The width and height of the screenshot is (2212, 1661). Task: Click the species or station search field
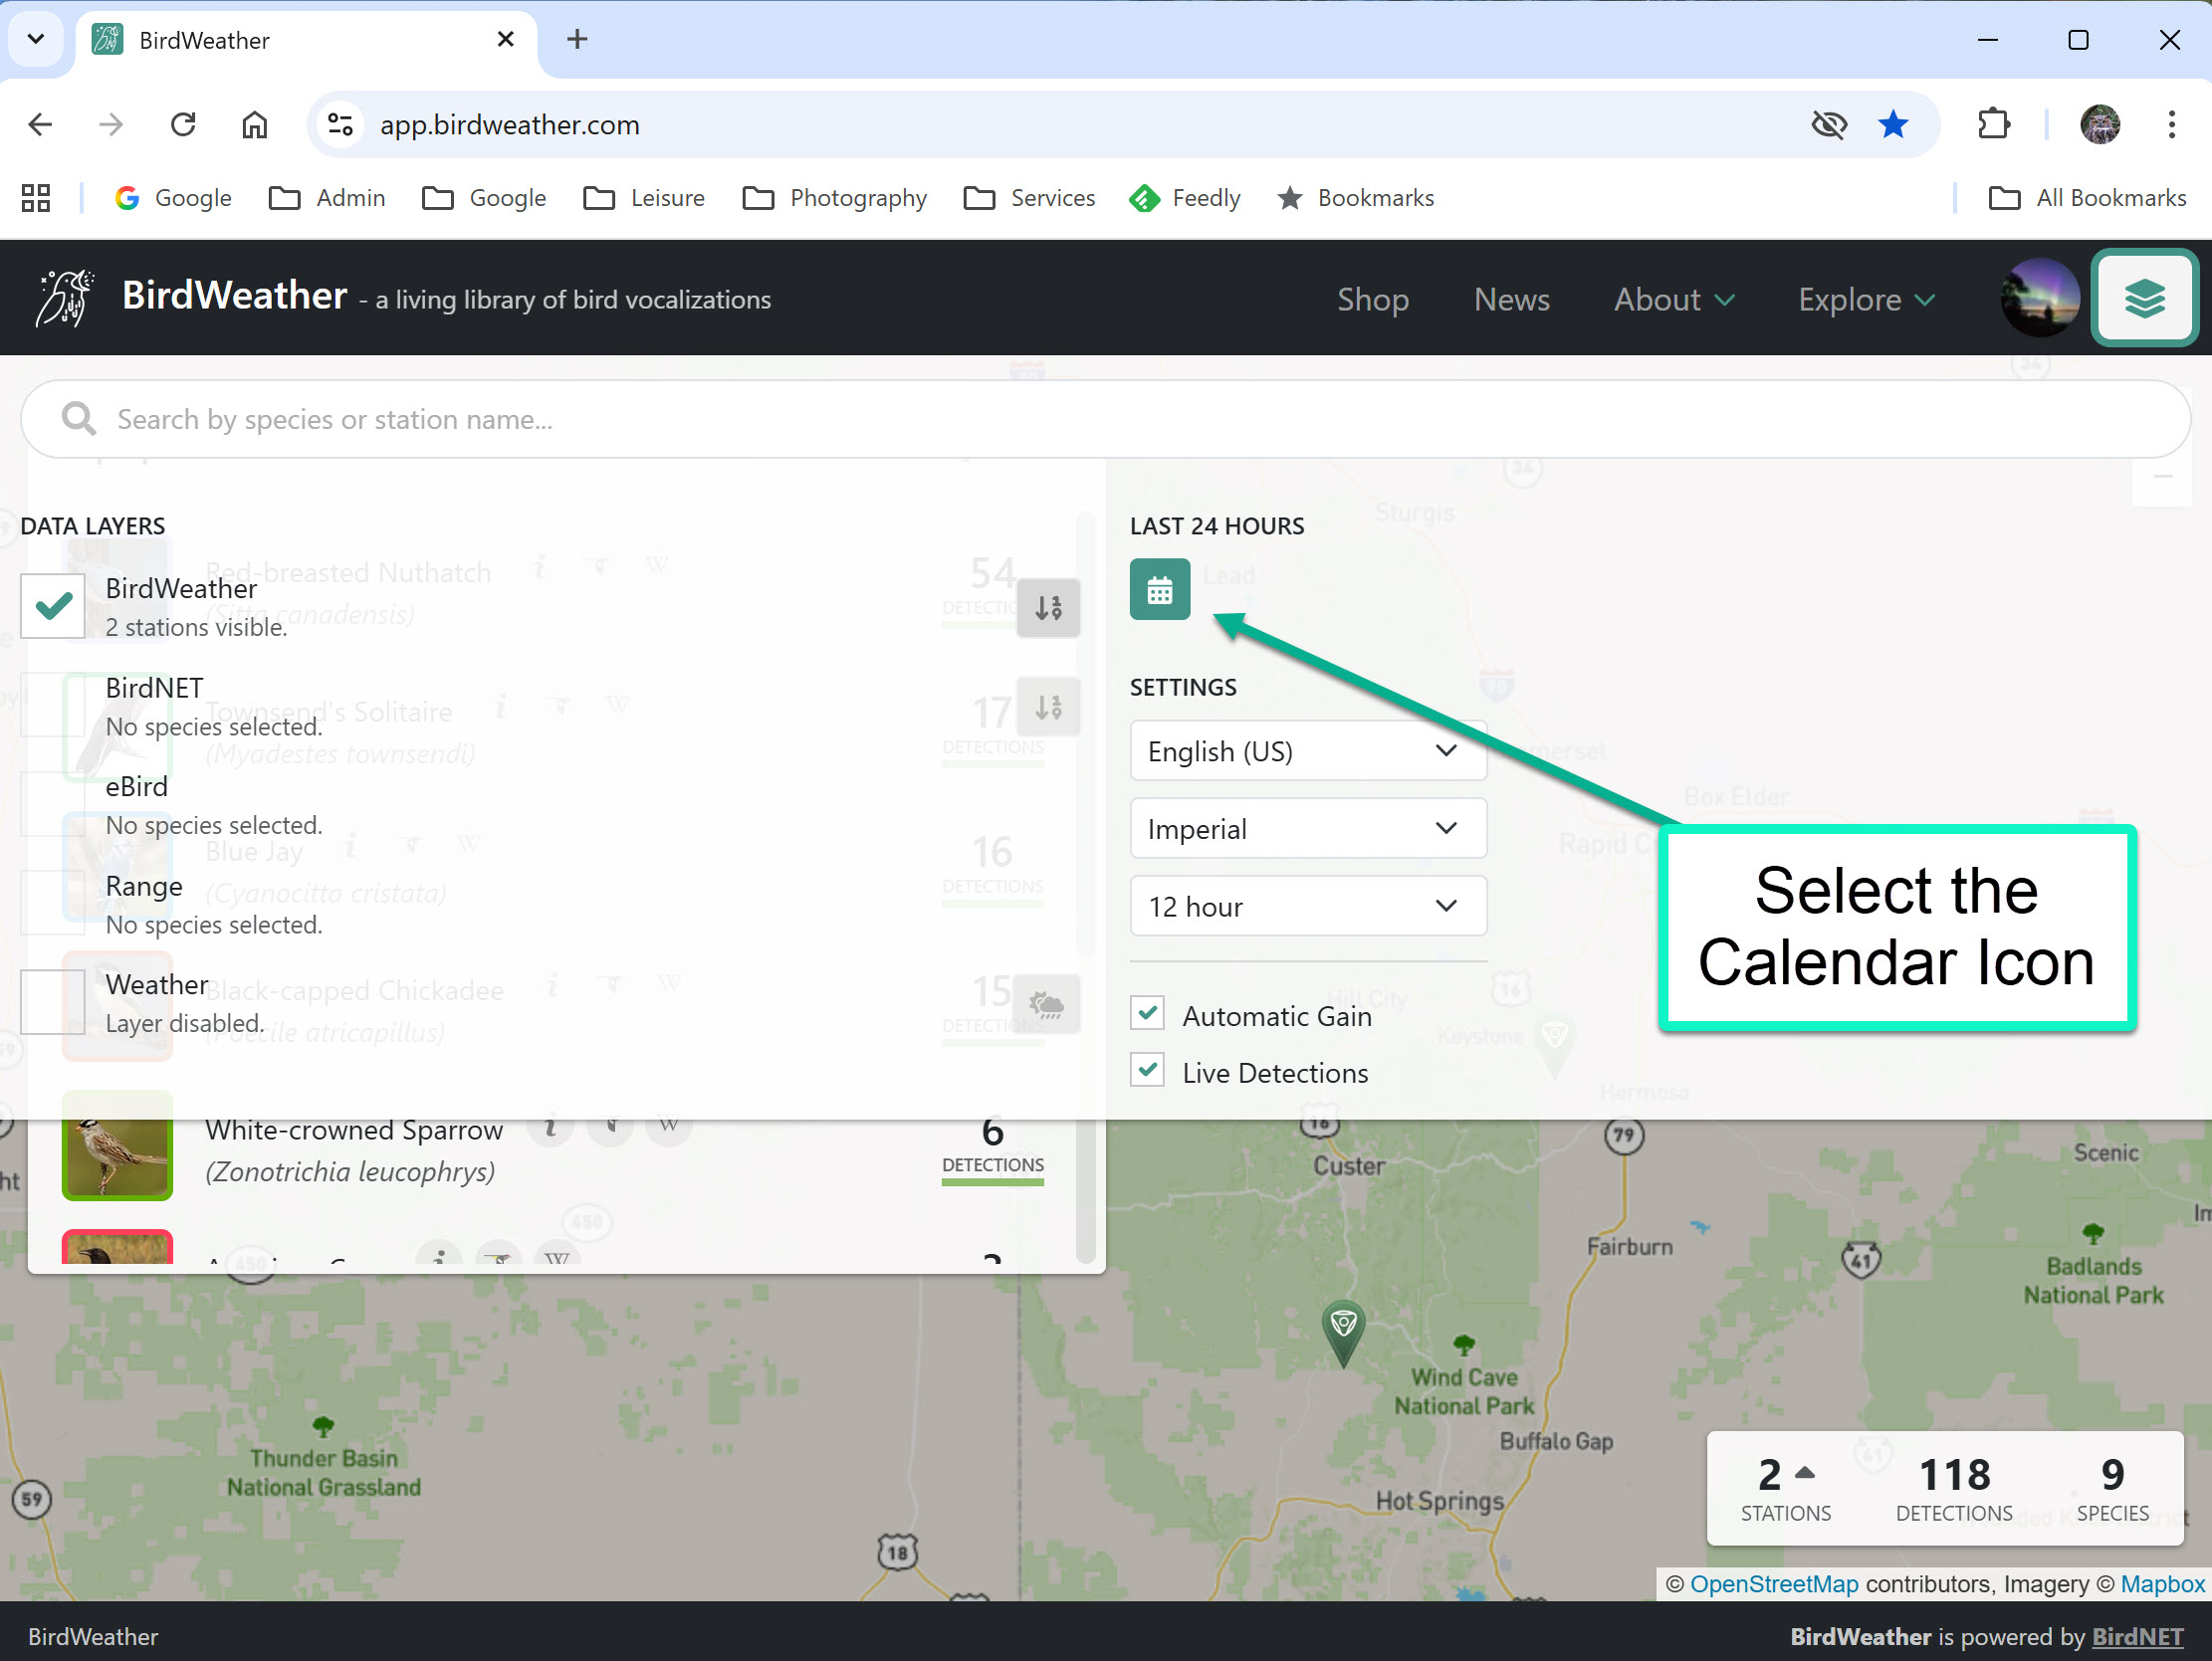(x=1105, y=419)
